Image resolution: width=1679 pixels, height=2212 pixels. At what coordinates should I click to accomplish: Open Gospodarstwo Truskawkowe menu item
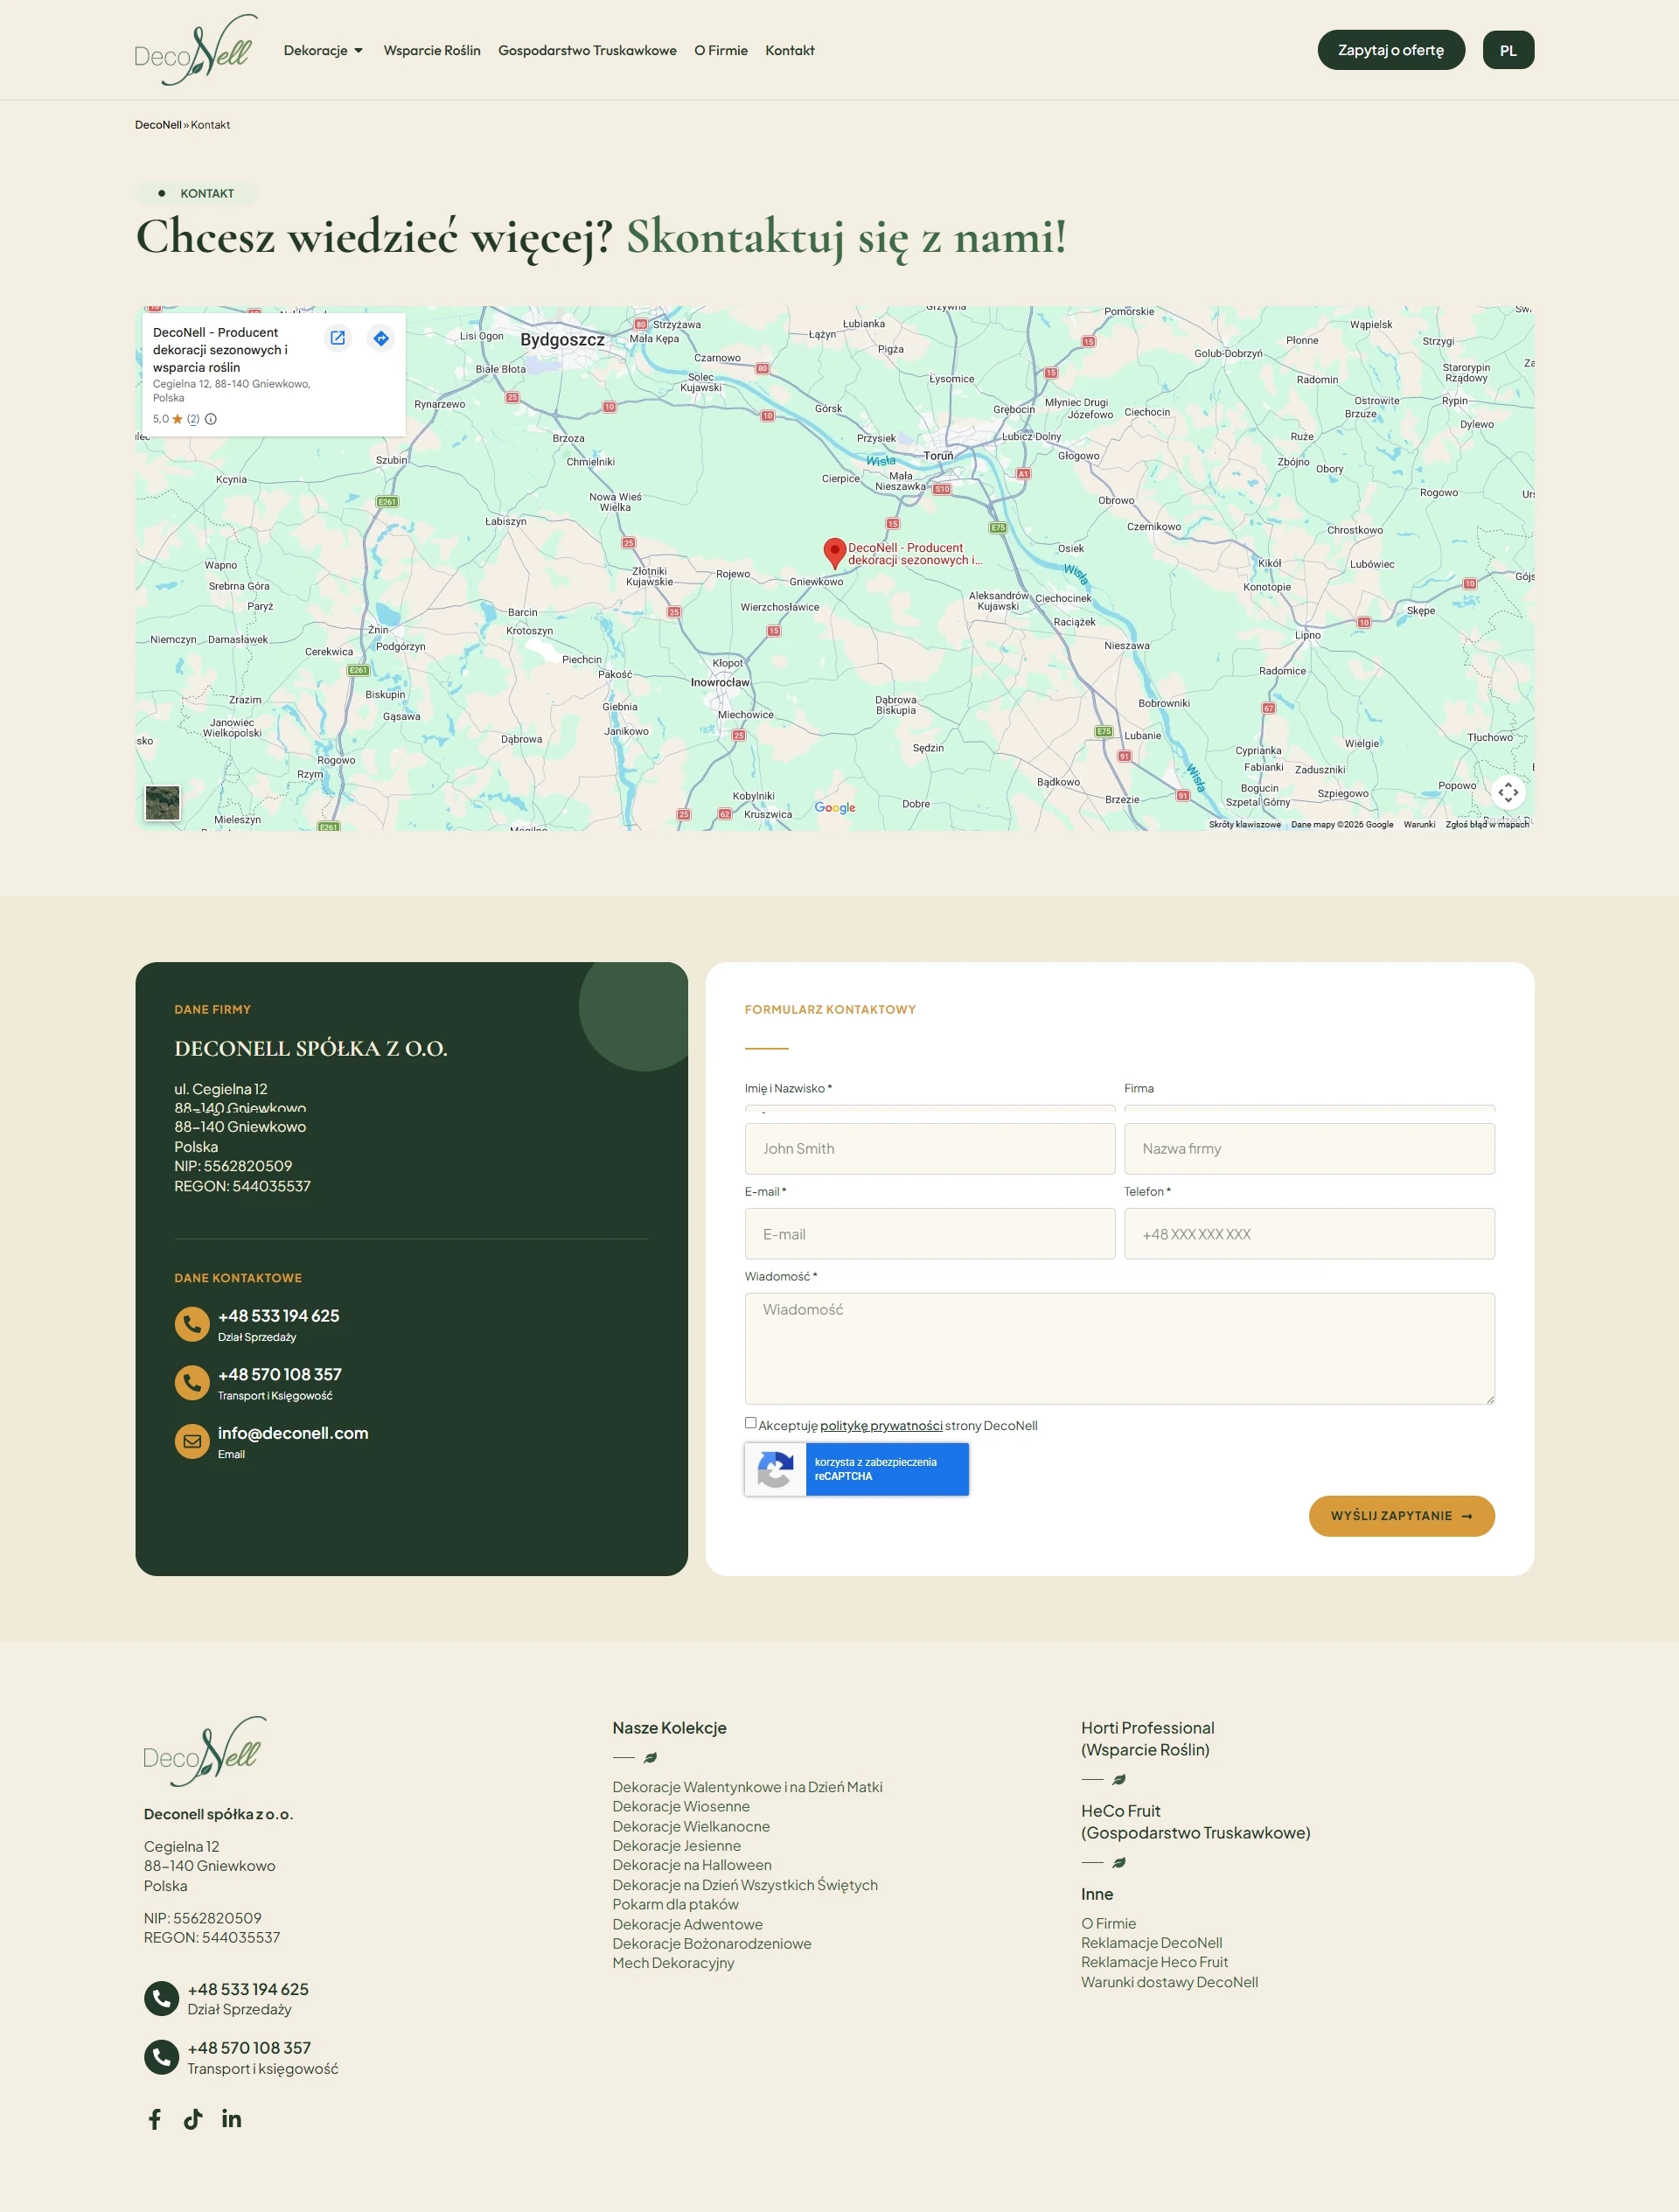tap(587, 50)
